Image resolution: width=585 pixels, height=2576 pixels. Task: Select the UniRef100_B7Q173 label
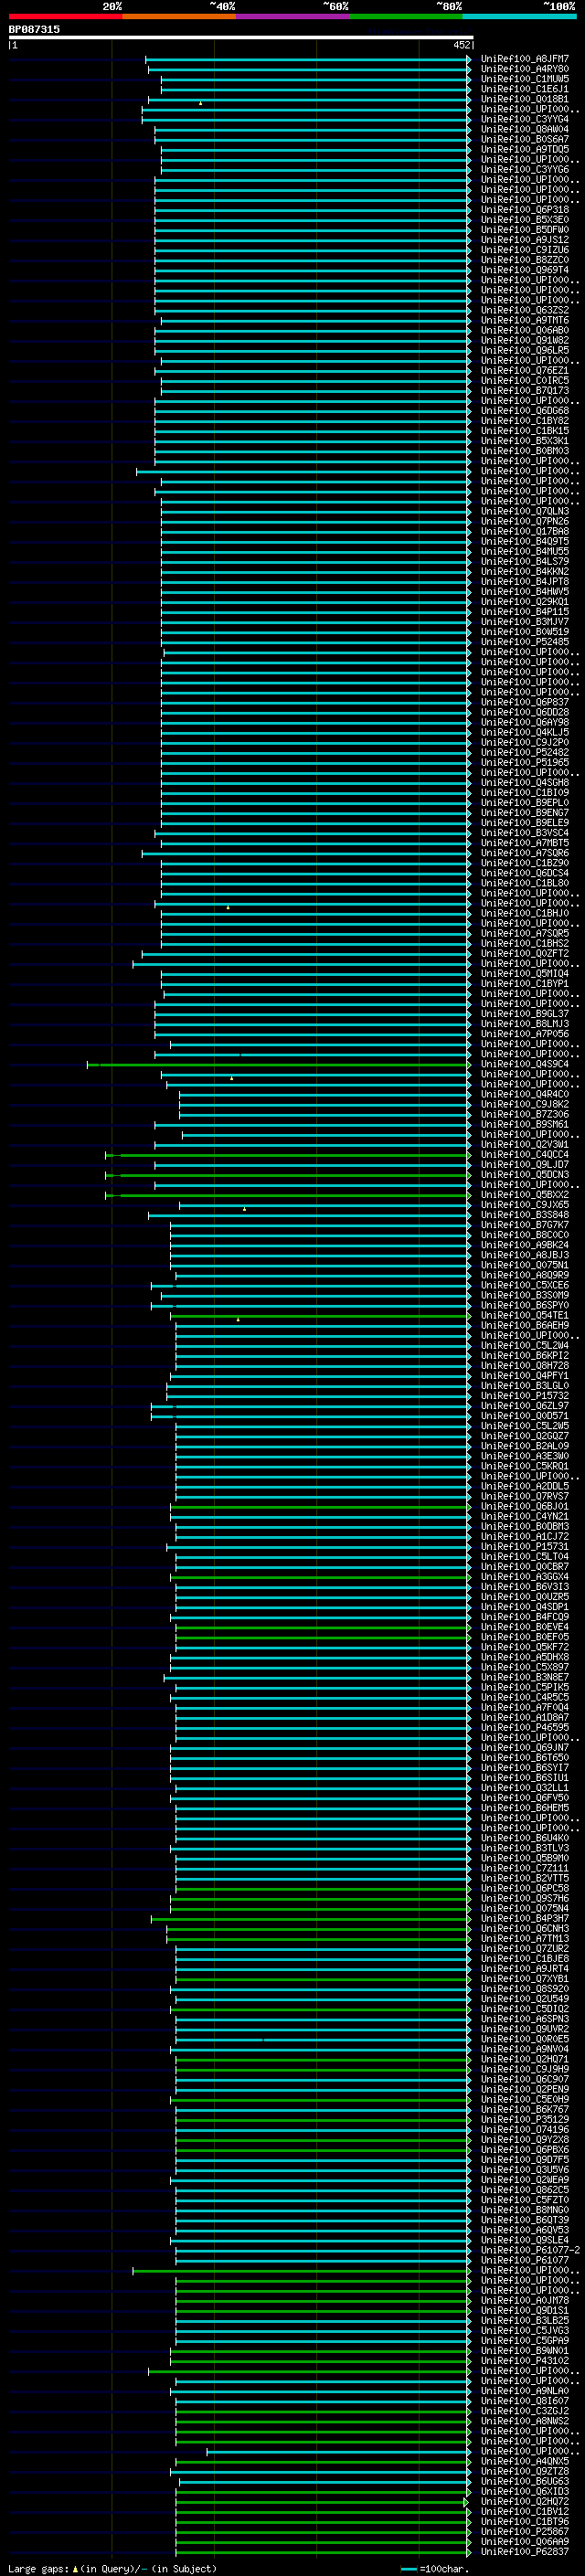coord(524,390)
